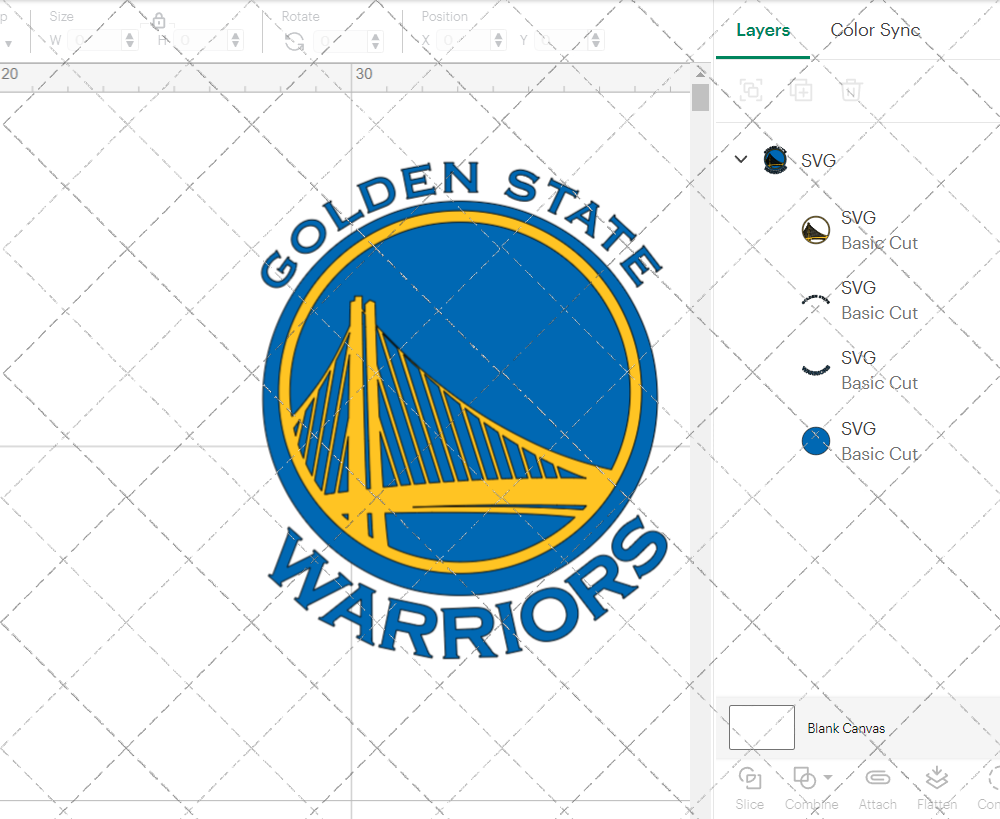
Task: Click the Slice tool icon
Action: (x=749, y=779)
